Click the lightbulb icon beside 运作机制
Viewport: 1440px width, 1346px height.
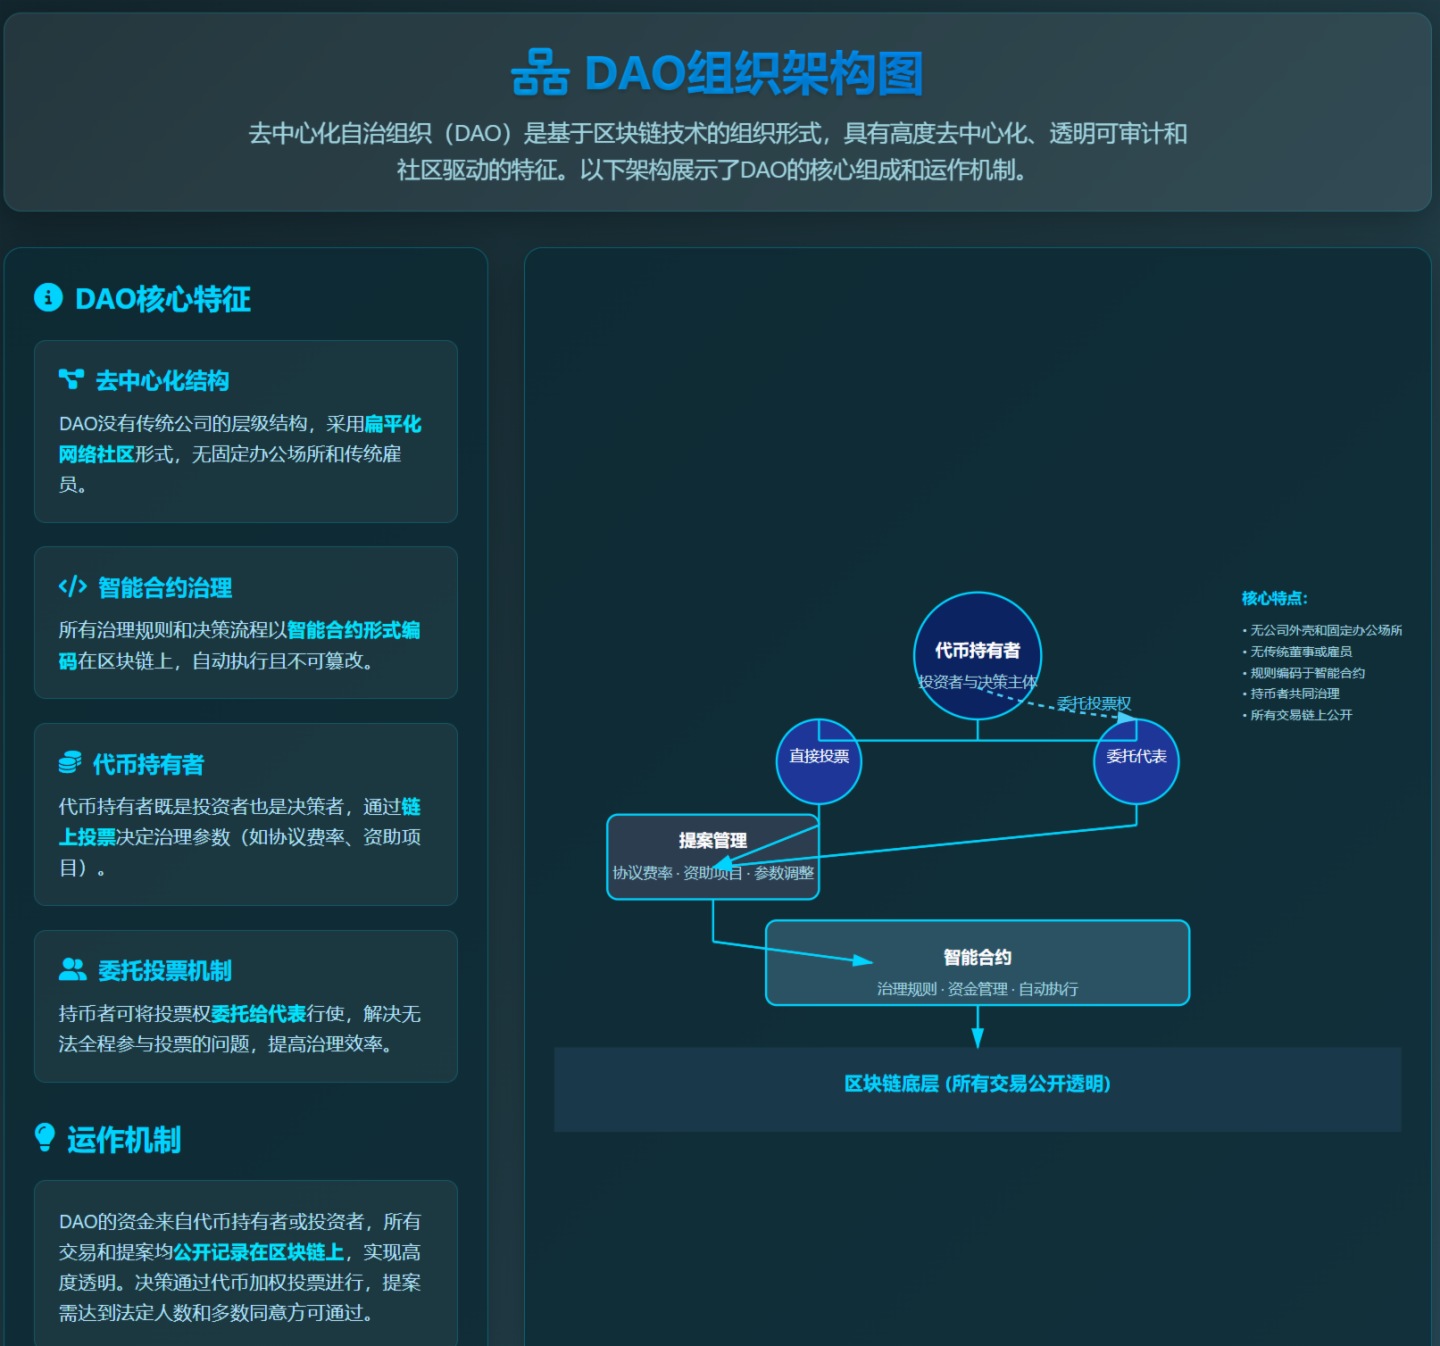coord(45,1138)
